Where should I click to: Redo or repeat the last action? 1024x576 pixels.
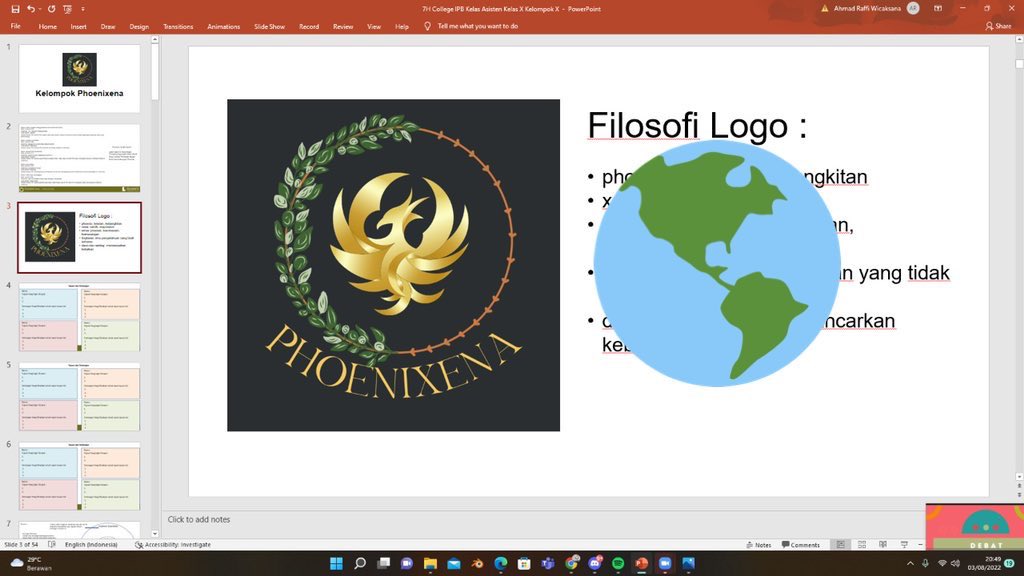click(x=51, y=9)
